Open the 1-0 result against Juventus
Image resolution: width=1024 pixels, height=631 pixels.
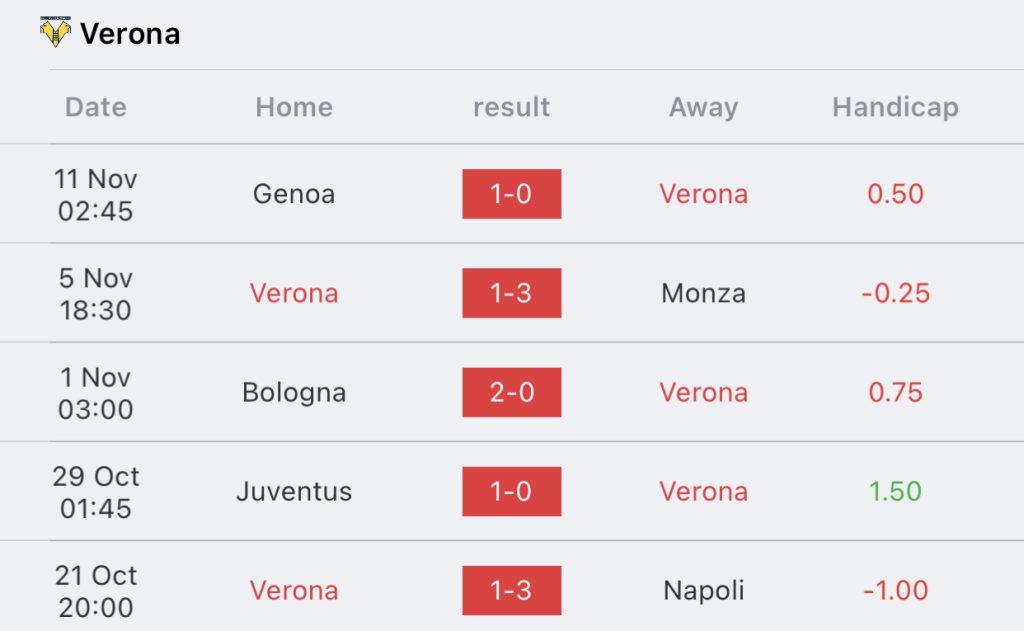(511, 491)
